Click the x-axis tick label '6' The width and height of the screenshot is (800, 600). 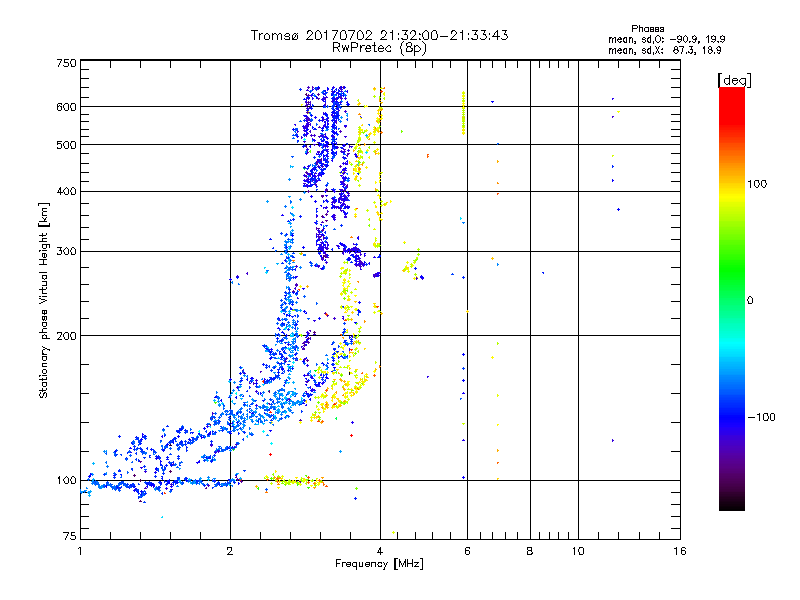[467, 551]
